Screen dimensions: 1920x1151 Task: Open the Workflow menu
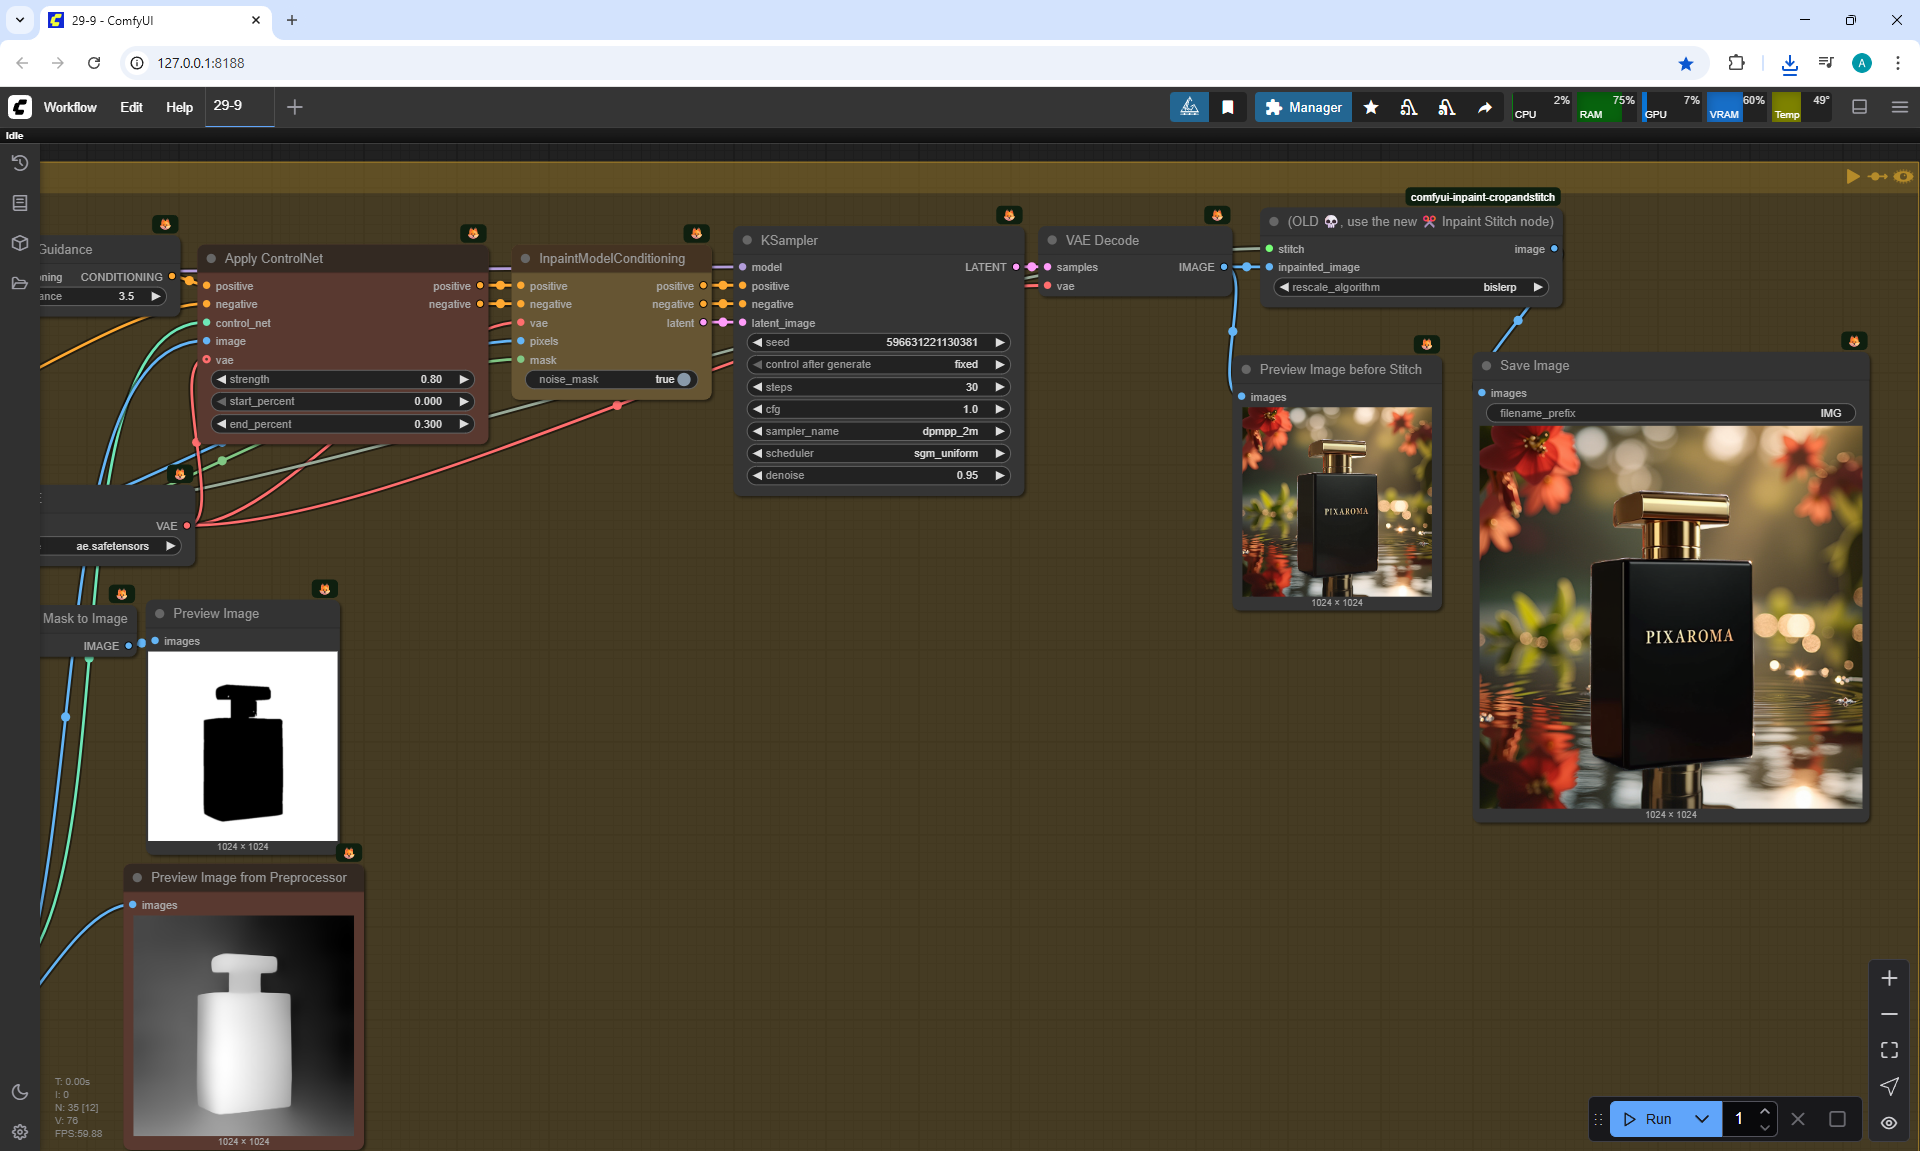70,107
